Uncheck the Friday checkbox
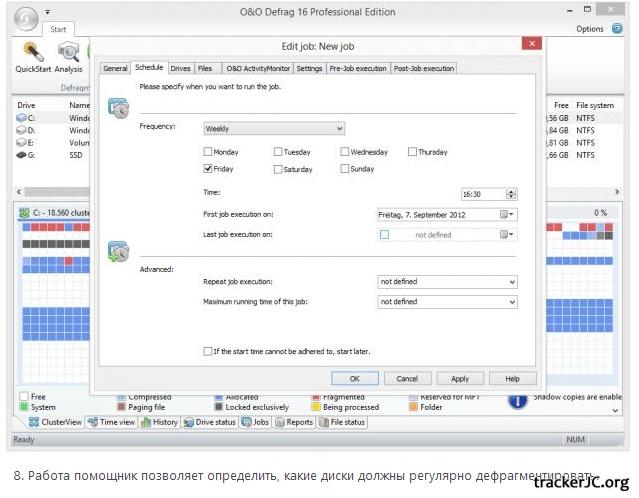 tap(208, 170)
